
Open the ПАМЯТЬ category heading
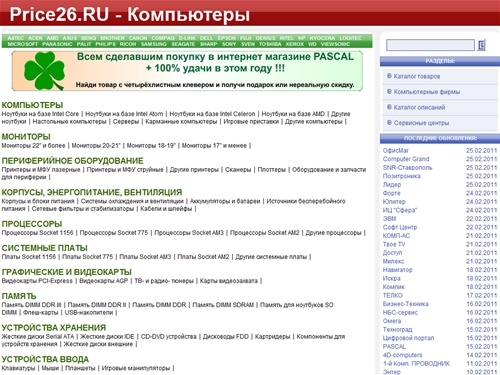click(19, 296)
